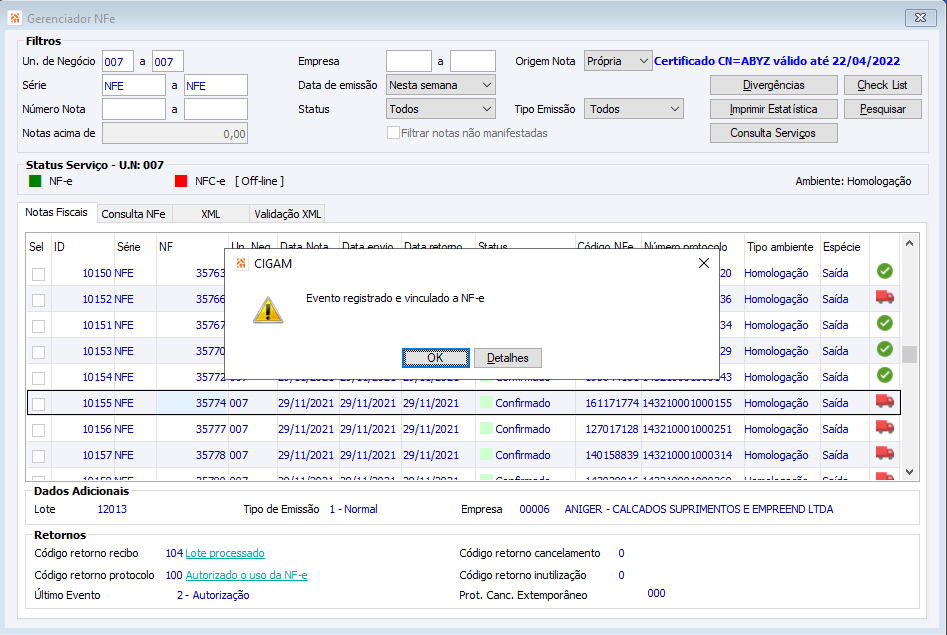Click the green check icon for ID 10150

(x=884, y=271)
